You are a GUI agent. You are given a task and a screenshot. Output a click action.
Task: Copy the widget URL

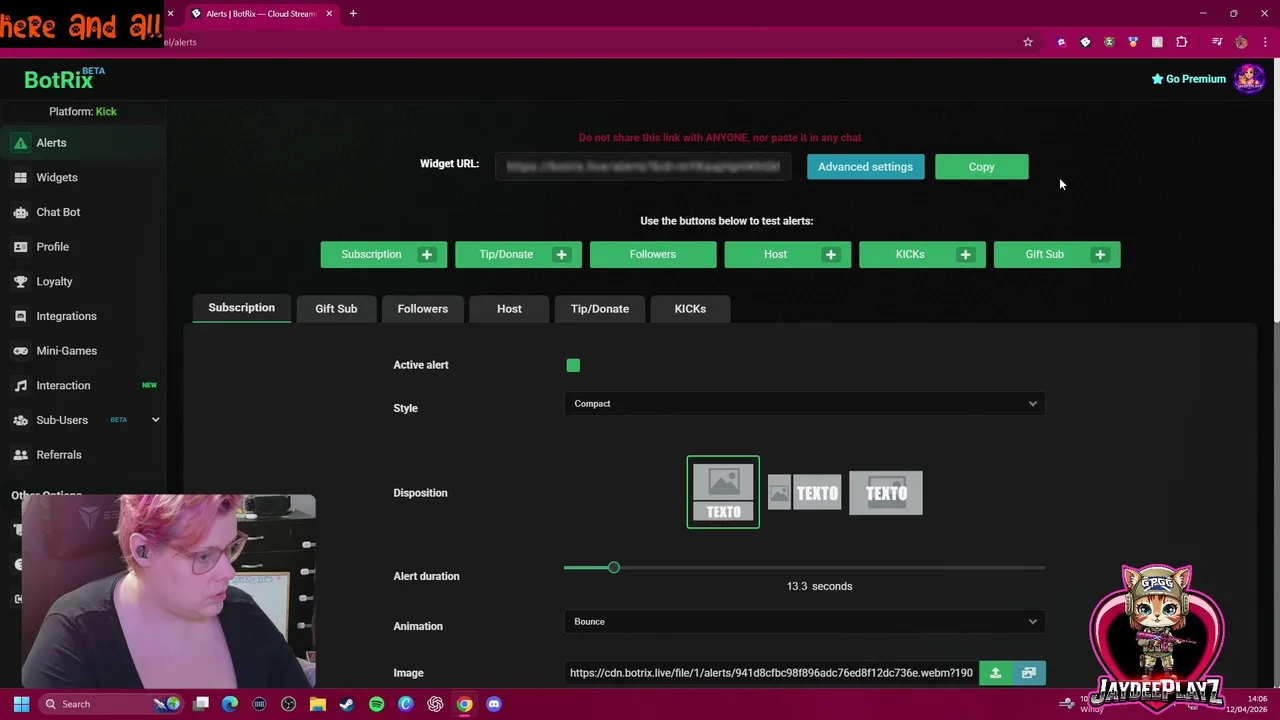[981, 167]
